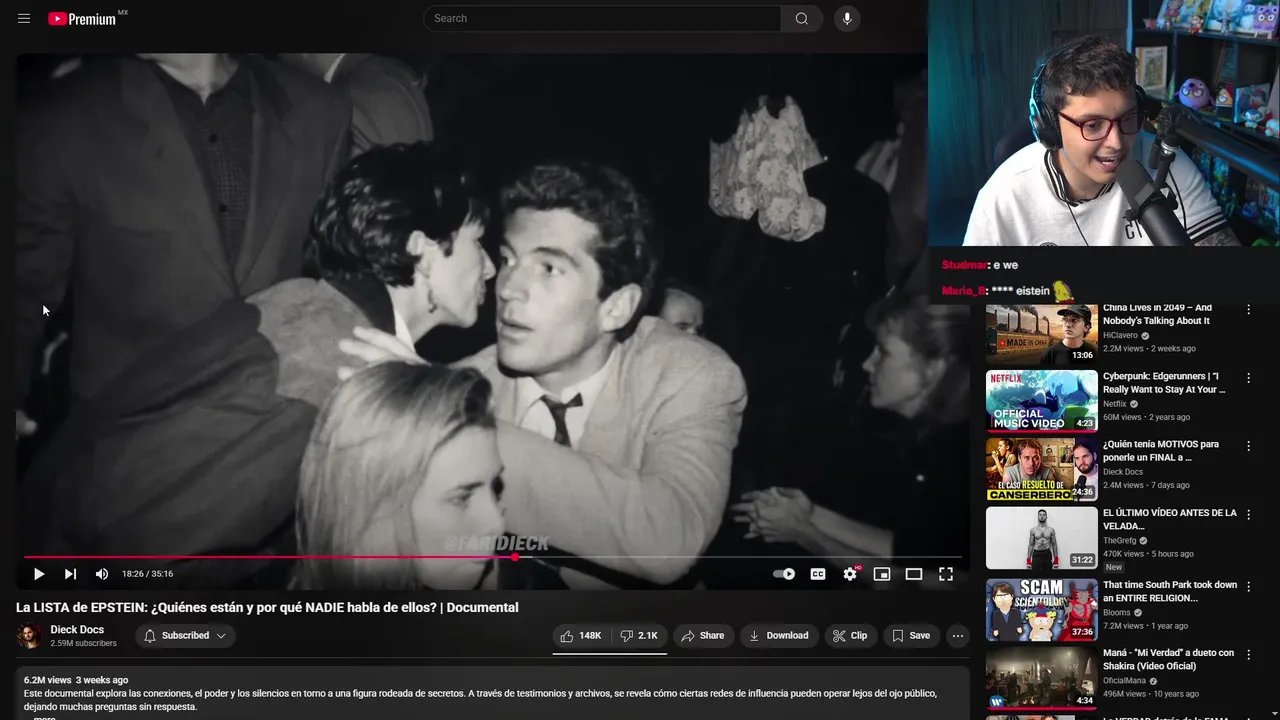The height and width of the screenshot is (720, 1280).
Task: Skip to next video
Action: (x=70, y=574)
